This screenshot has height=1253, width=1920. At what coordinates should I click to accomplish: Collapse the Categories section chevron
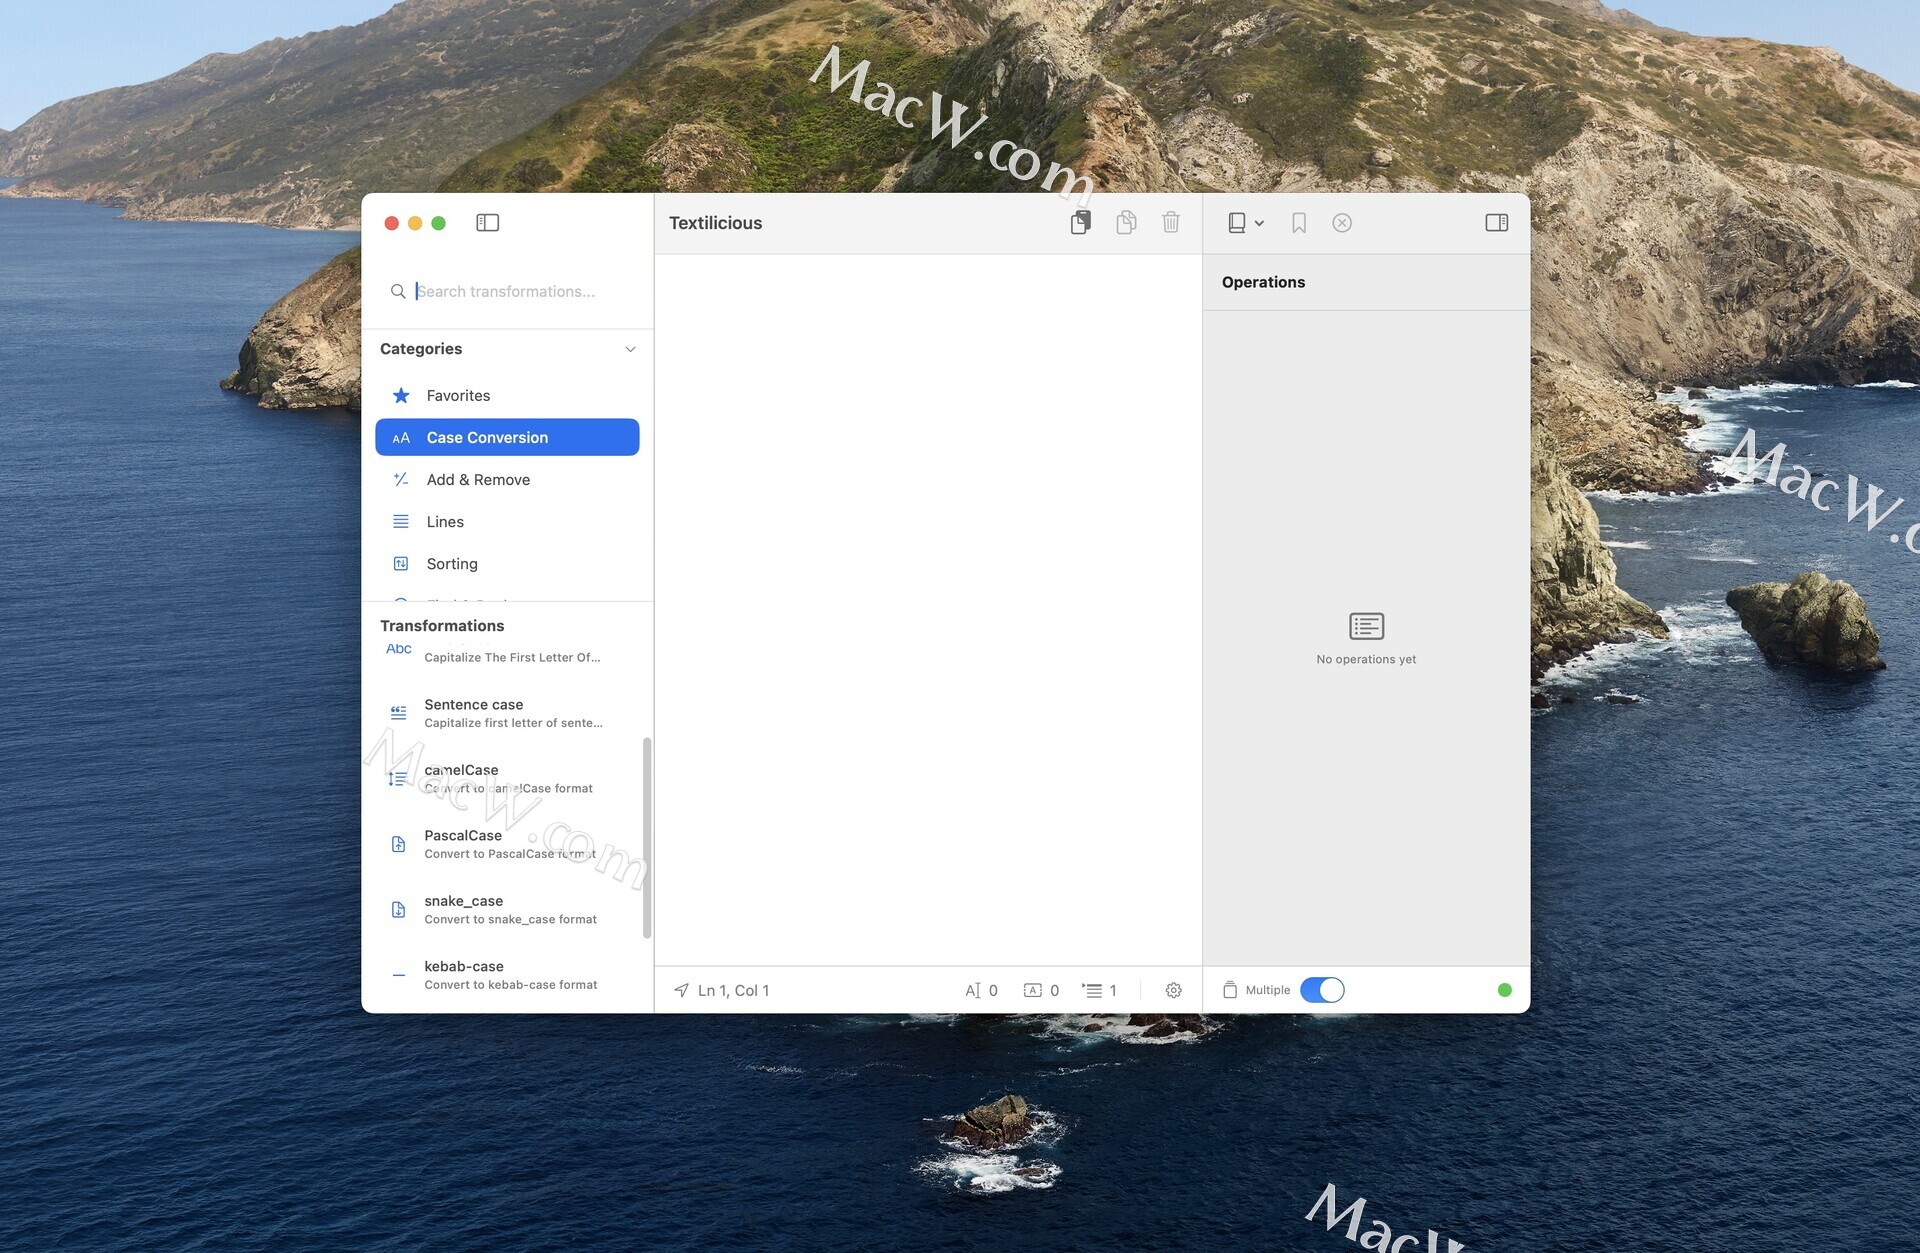[630, 349]
